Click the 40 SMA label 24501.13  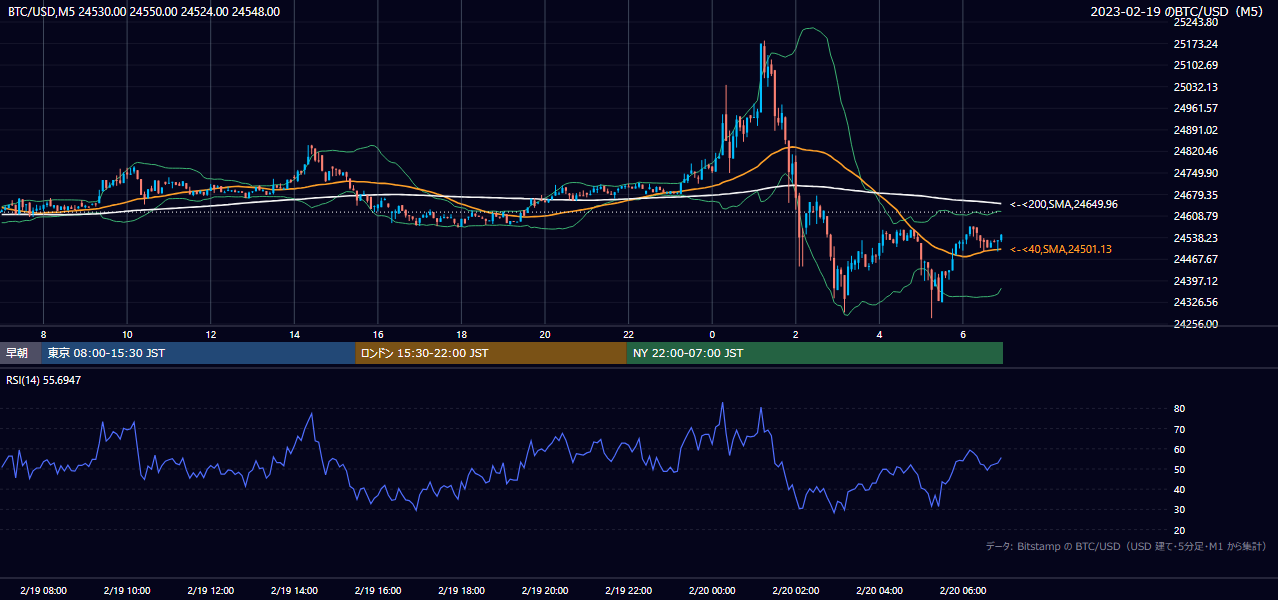(1061, 249)
